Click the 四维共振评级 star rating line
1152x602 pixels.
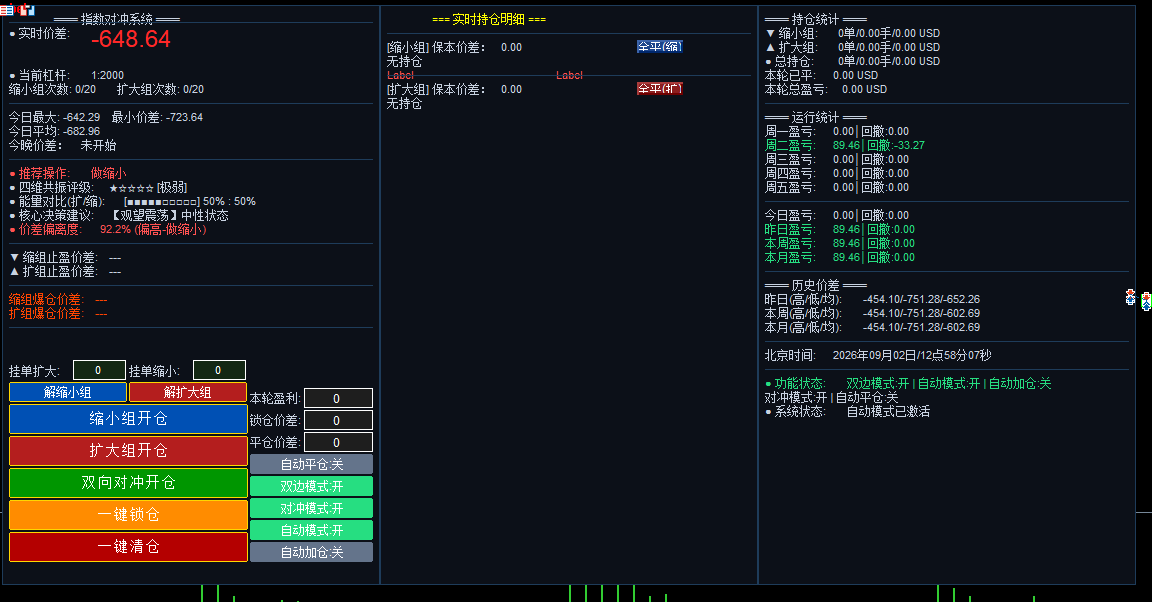click(98, 187)
